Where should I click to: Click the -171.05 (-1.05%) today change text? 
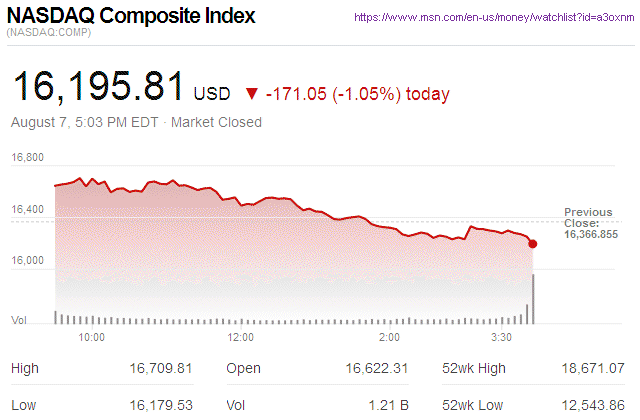(358, 94)
